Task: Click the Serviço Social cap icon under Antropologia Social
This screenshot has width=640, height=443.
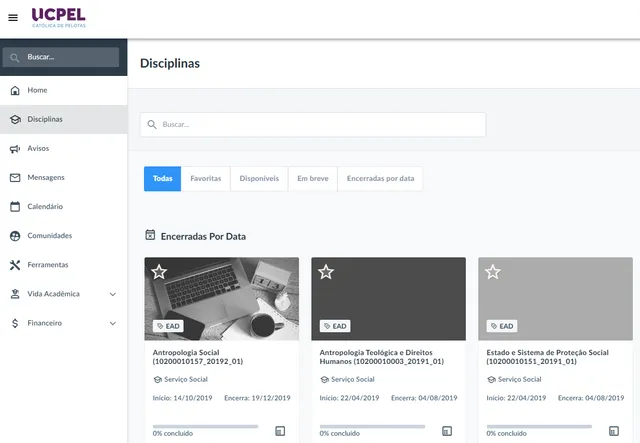Action: pos(158,380)
